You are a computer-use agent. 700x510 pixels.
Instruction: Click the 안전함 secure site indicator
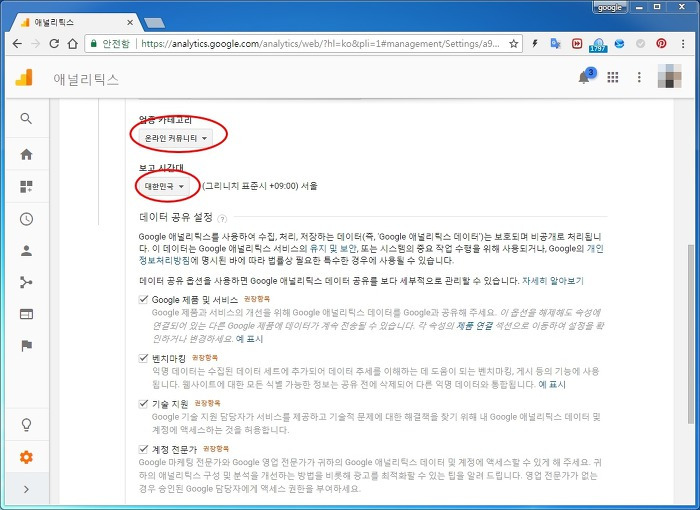110,43
